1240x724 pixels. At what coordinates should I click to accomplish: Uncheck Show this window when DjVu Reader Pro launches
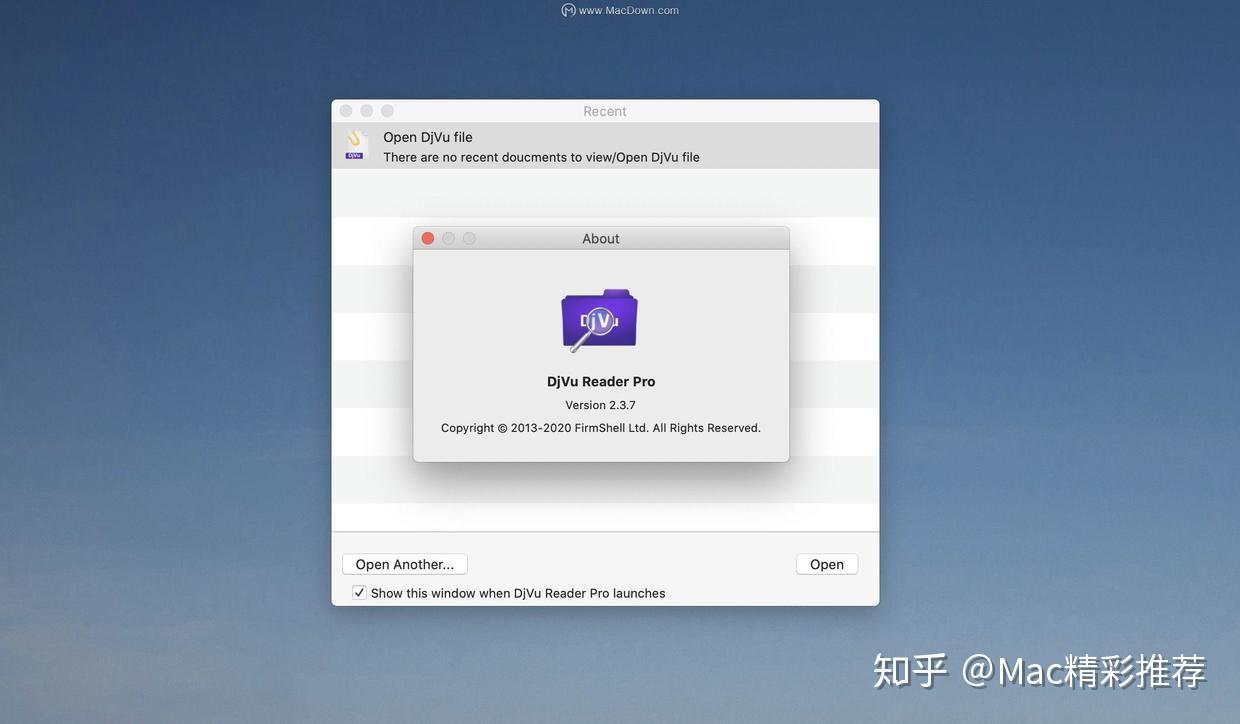[x=358, y=592]
